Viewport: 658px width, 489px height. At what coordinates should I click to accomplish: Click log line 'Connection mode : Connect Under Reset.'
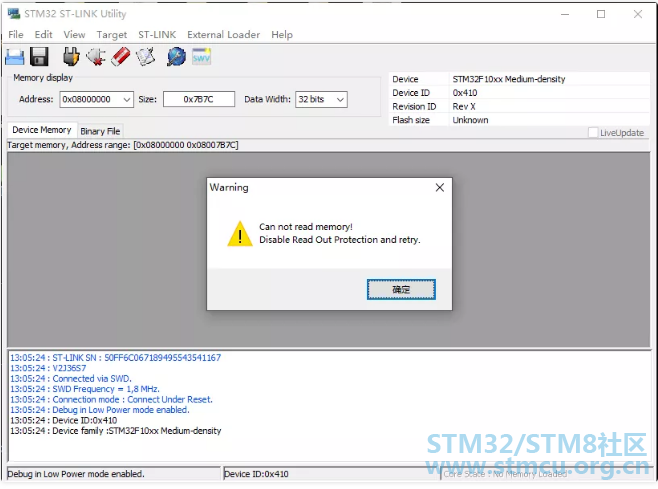coord(111,400)
